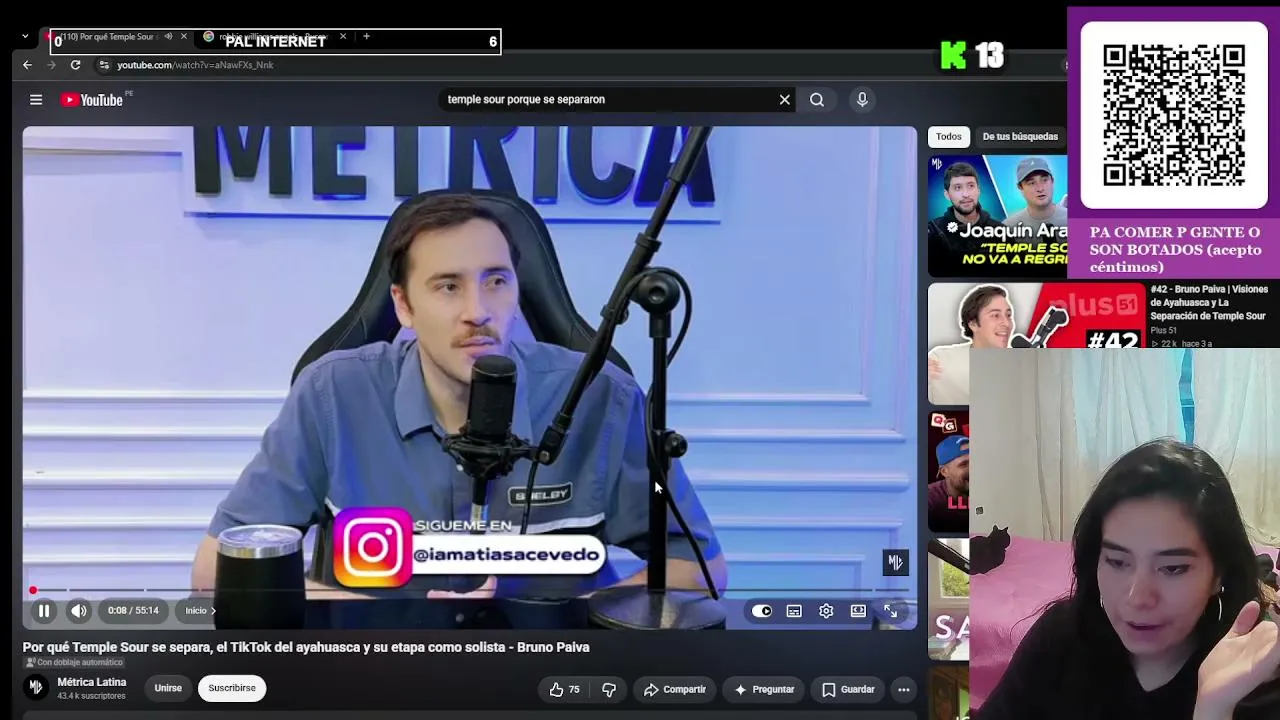Open the Joaquín thumbnail video
1280x720 pixels.
point(997,215)
